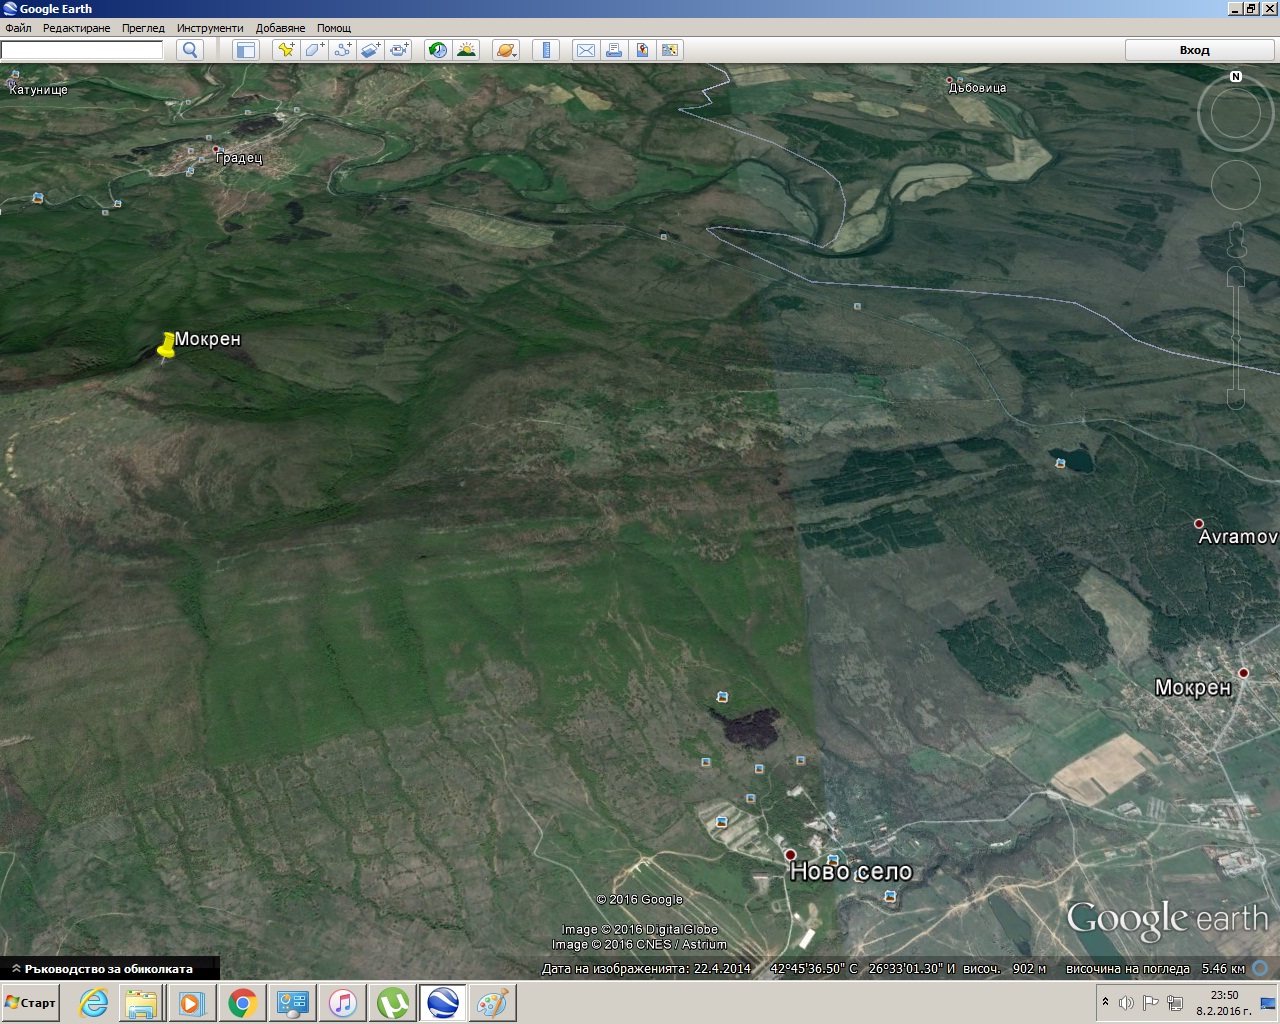The width and height of the screenshot is (1280, 1024).
Task: Add a new placemark from toolbar
Action: [286, 50]
